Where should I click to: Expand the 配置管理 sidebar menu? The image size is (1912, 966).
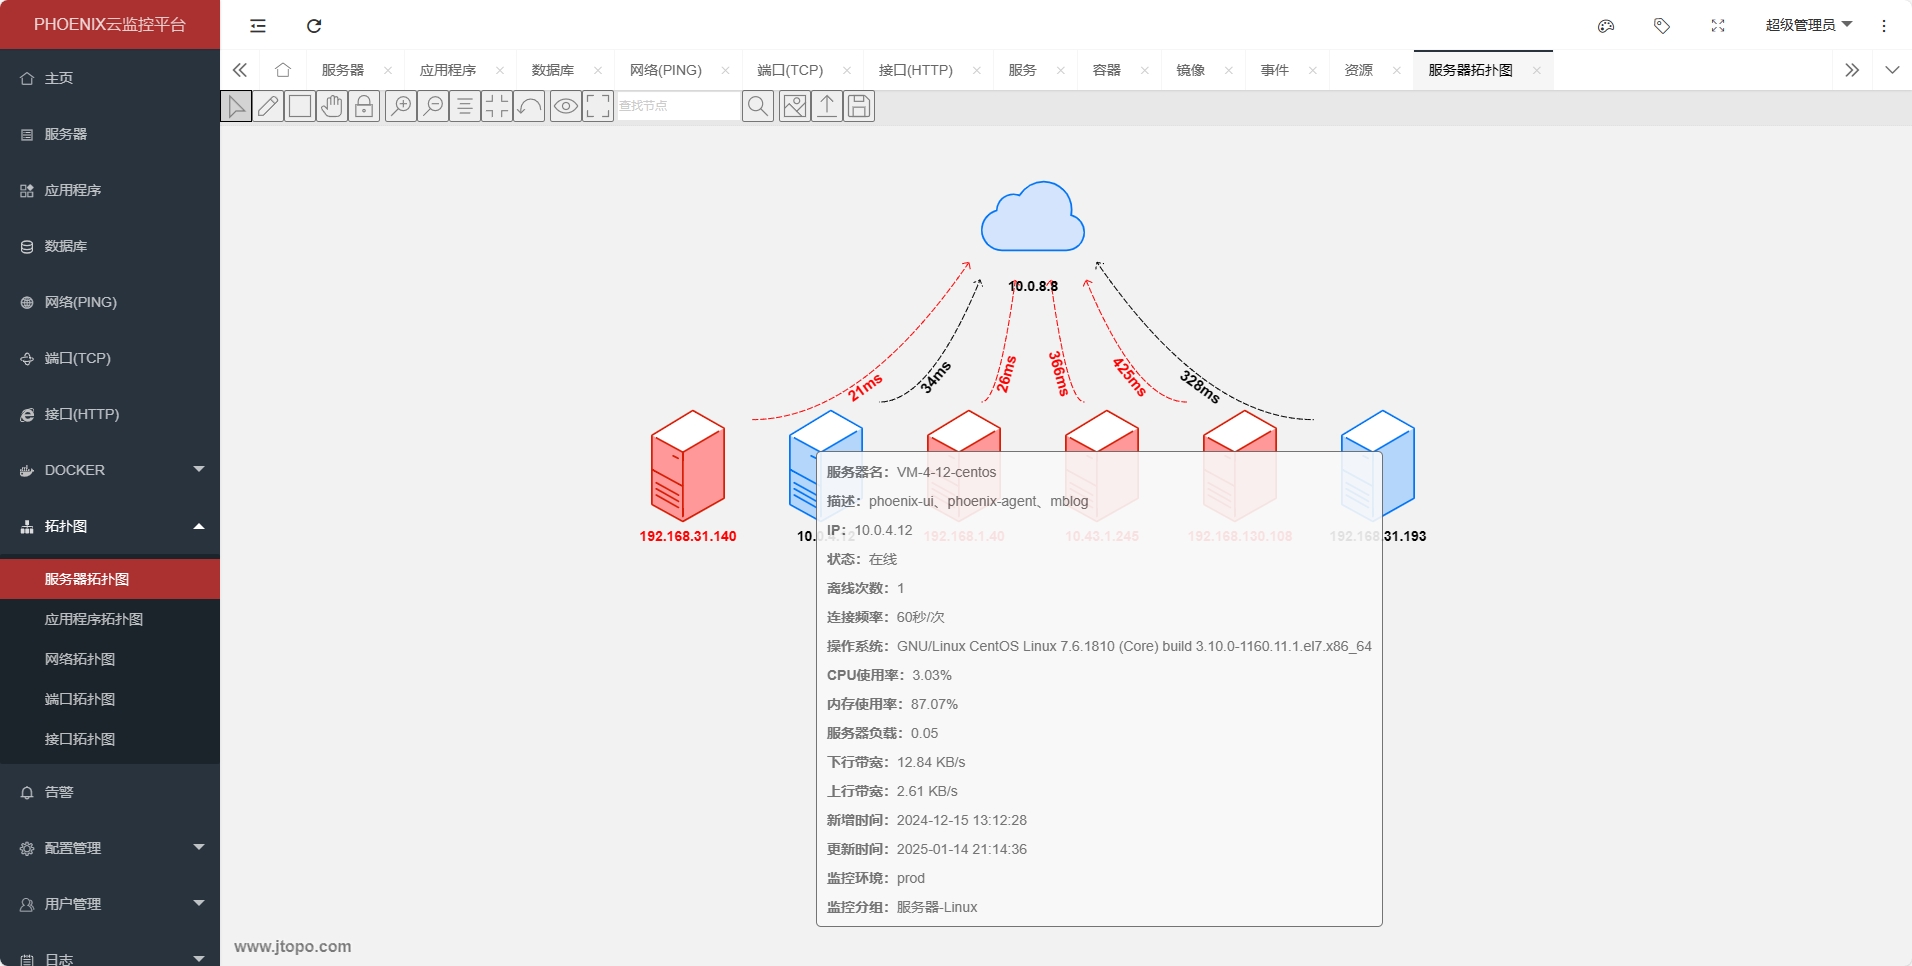click(x=110, y=848)
